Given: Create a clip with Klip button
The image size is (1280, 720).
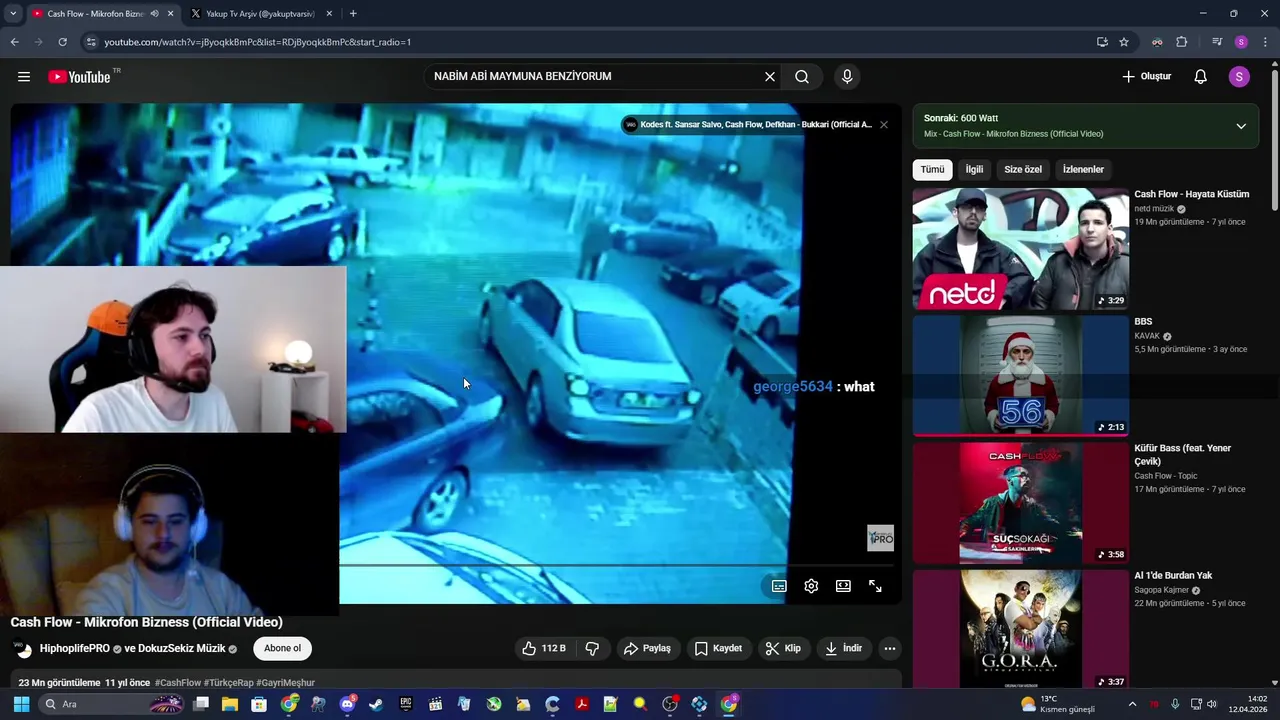Looking at the screenshot, I should [783, 648].
